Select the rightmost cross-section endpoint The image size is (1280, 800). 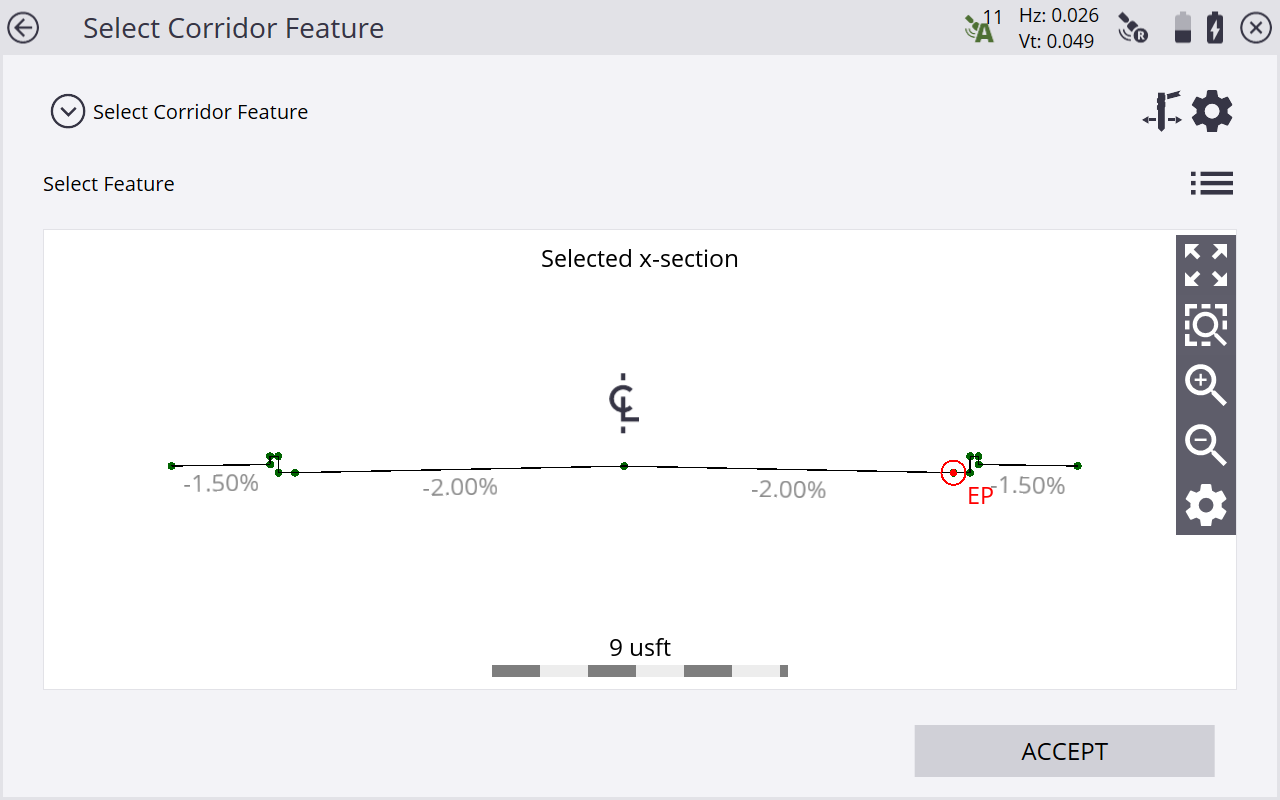click(x=1078, y=466)
